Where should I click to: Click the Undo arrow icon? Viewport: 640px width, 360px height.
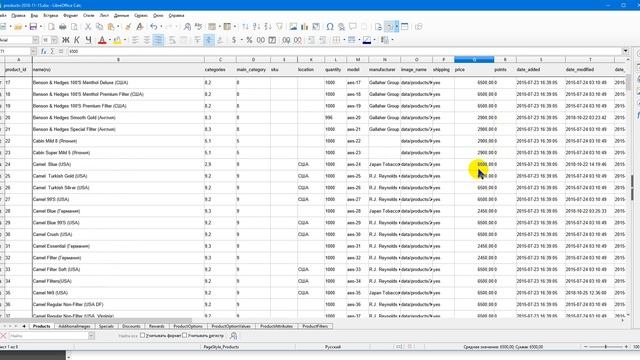coord(153,27)
